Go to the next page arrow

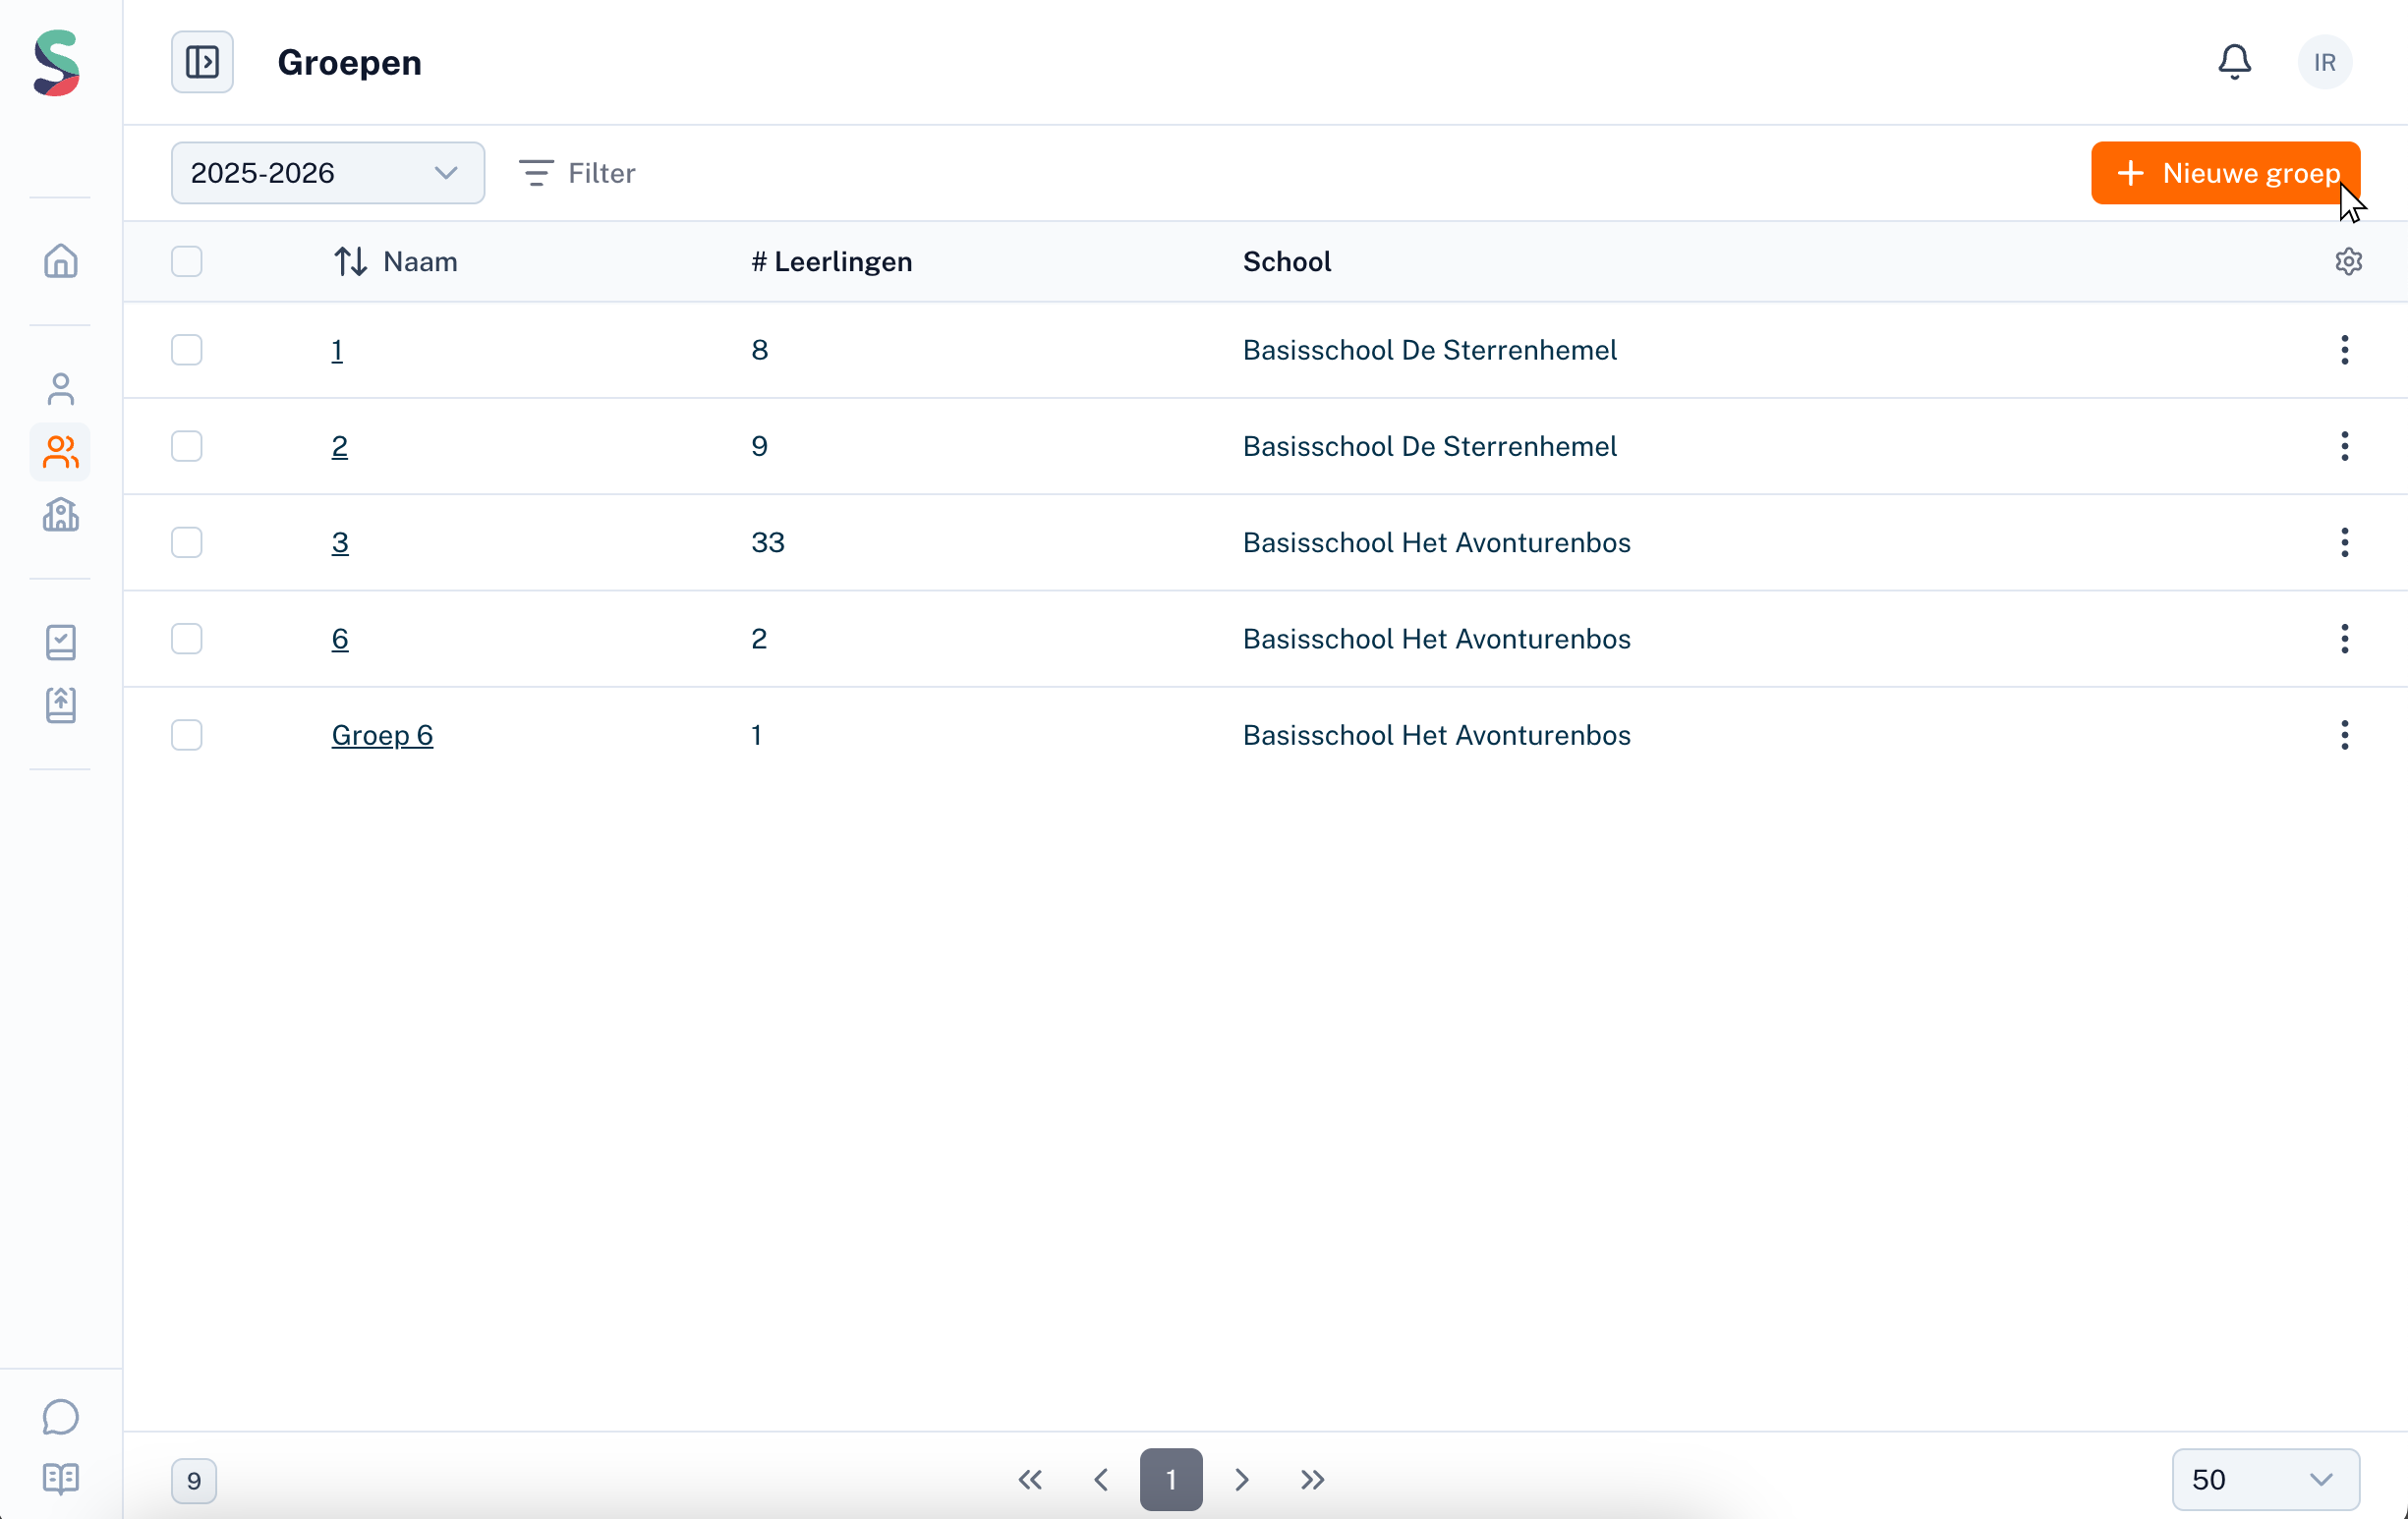(1241, 1479)
